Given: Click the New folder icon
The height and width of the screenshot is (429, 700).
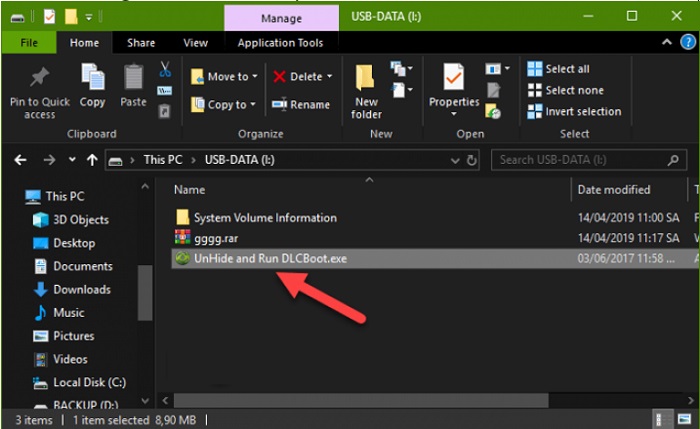Looking at the screenshot, I should tap(365, 77).
